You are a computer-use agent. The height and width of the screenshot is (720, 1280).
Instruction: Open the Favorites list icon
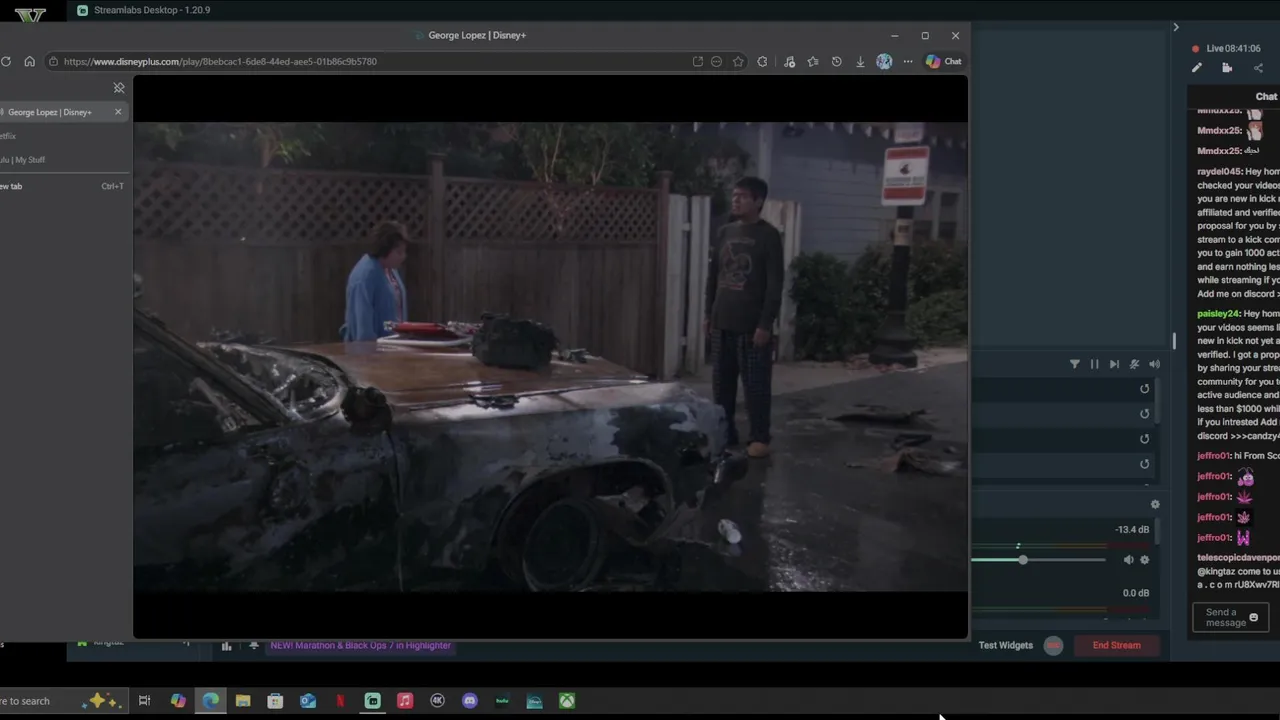click(813, 61)
